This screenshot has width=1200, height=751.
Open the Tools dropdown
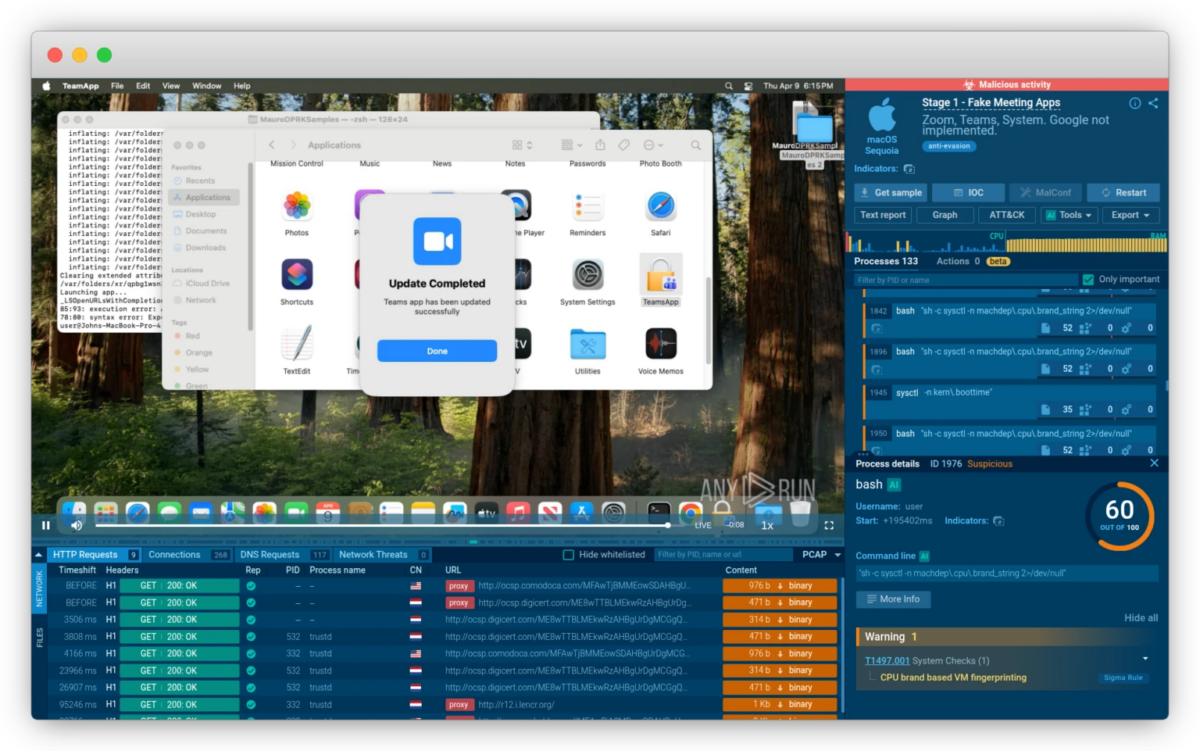click(1068, 214)
